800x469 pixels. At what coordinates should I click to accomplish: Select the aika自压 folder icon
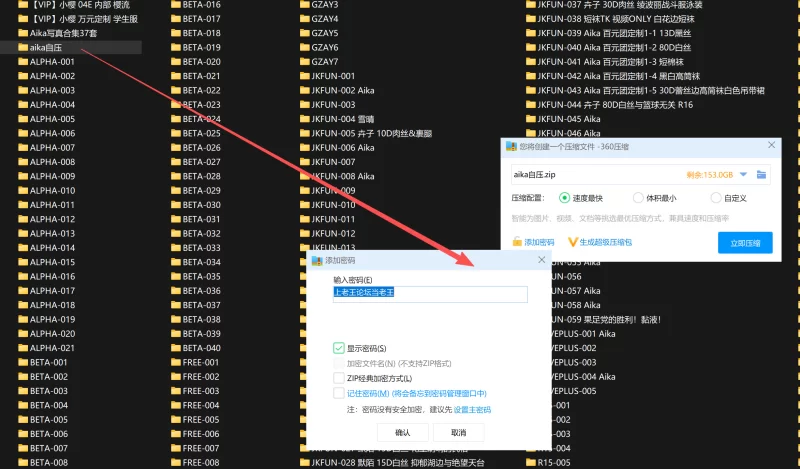click(23, 47)
